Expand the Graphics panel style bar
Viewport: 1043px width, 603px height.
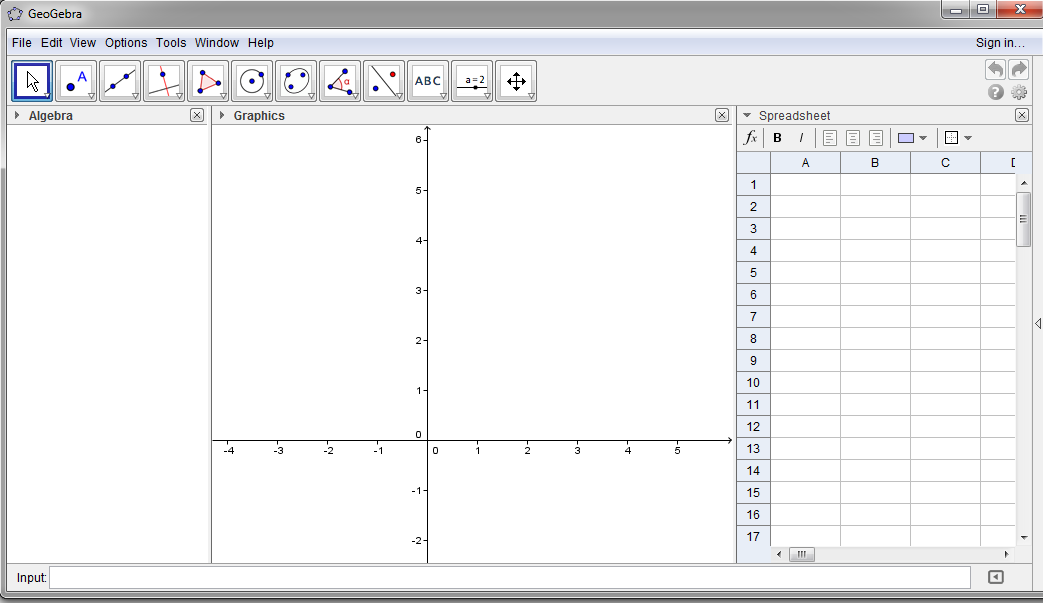point(222,115)
